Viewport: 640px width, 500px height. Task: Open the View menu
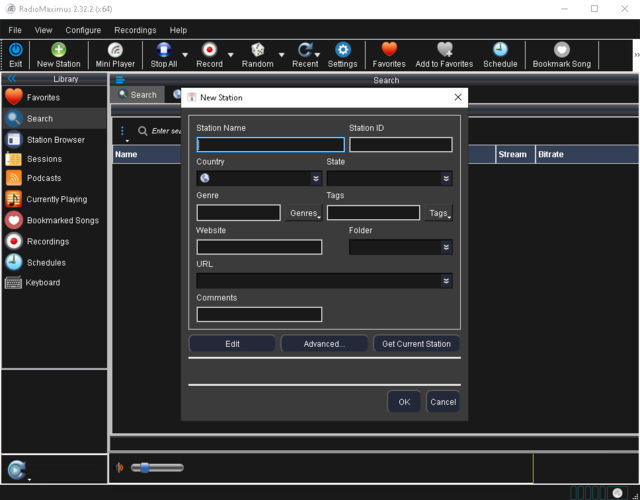coord(43,30)
